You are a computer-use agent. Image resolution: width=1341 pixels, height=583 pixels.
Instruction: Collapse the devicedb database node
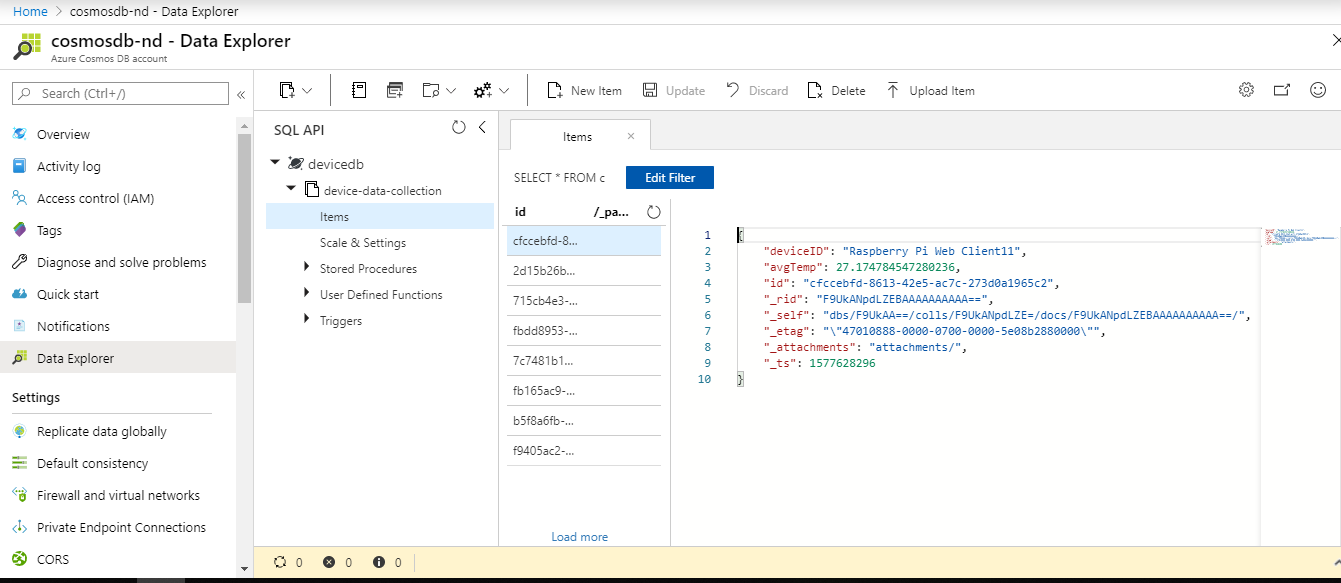coord(275,164)
